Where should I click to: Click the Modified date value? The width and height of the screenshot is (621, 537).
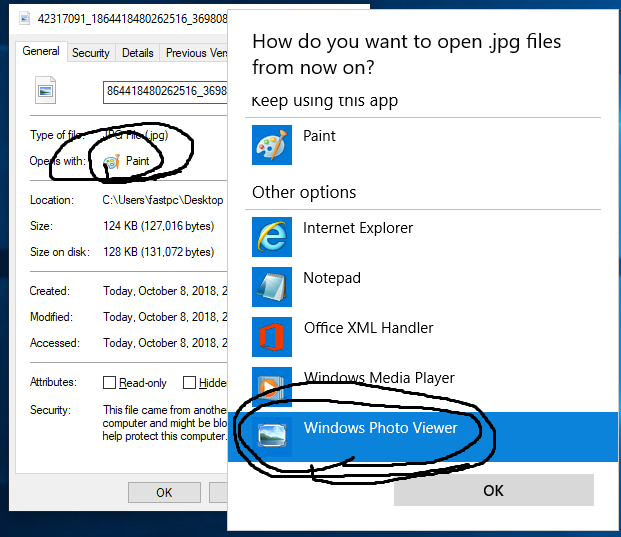(165, 317)
